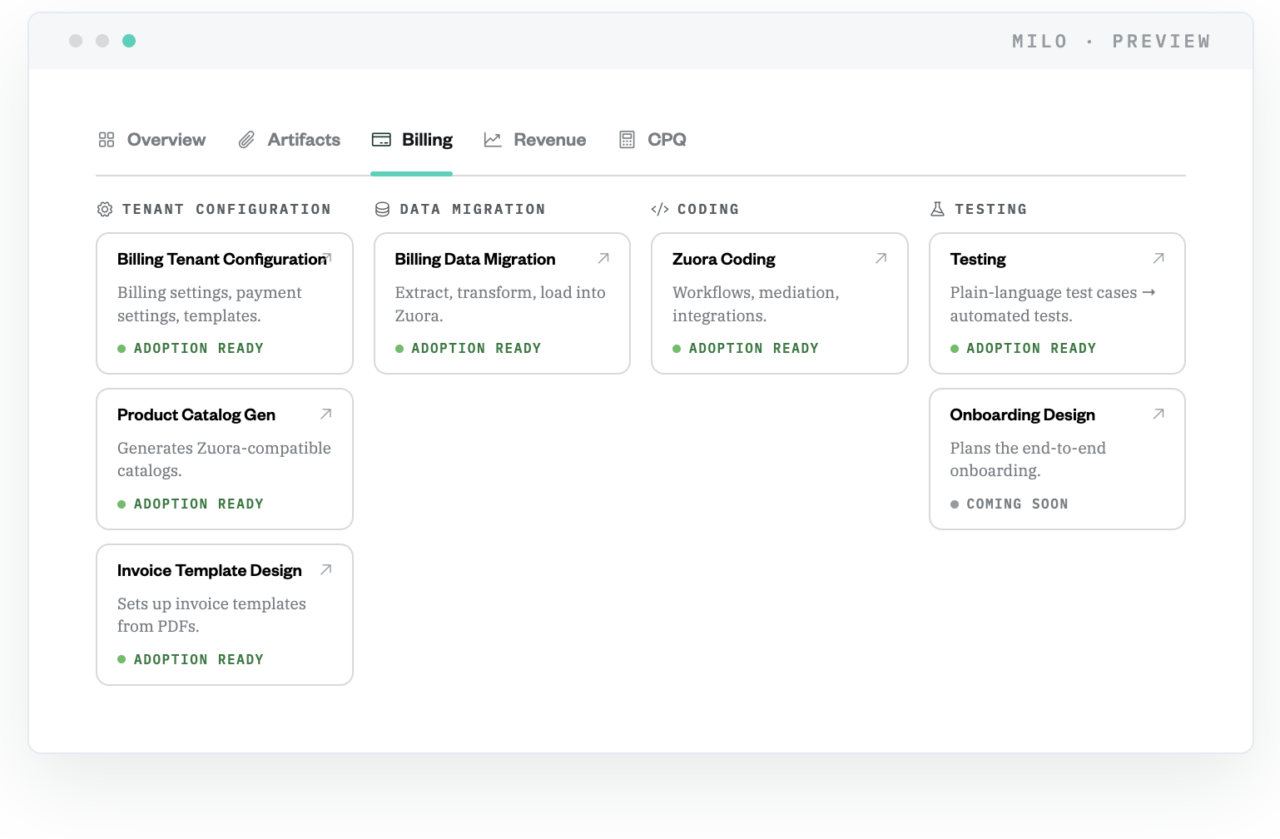1280x839 pixels.
Task: Click "Billing settings, payment settings, templates." description
Action: [209, 304]
